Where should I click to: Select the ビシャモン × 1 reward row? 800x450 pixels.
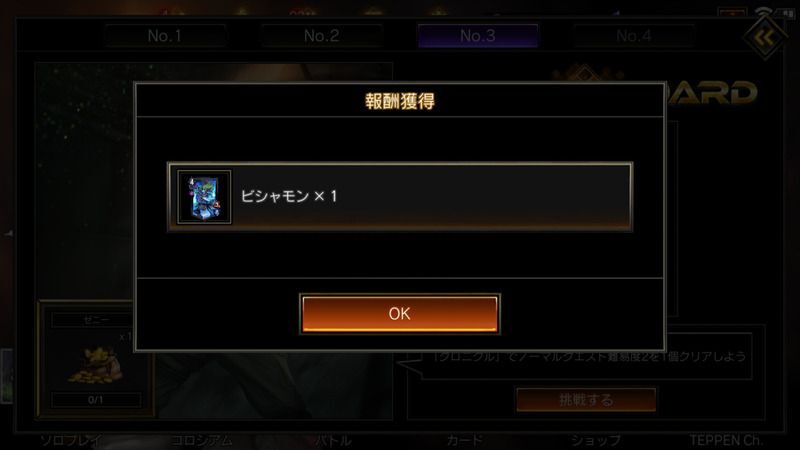point(400,197)
